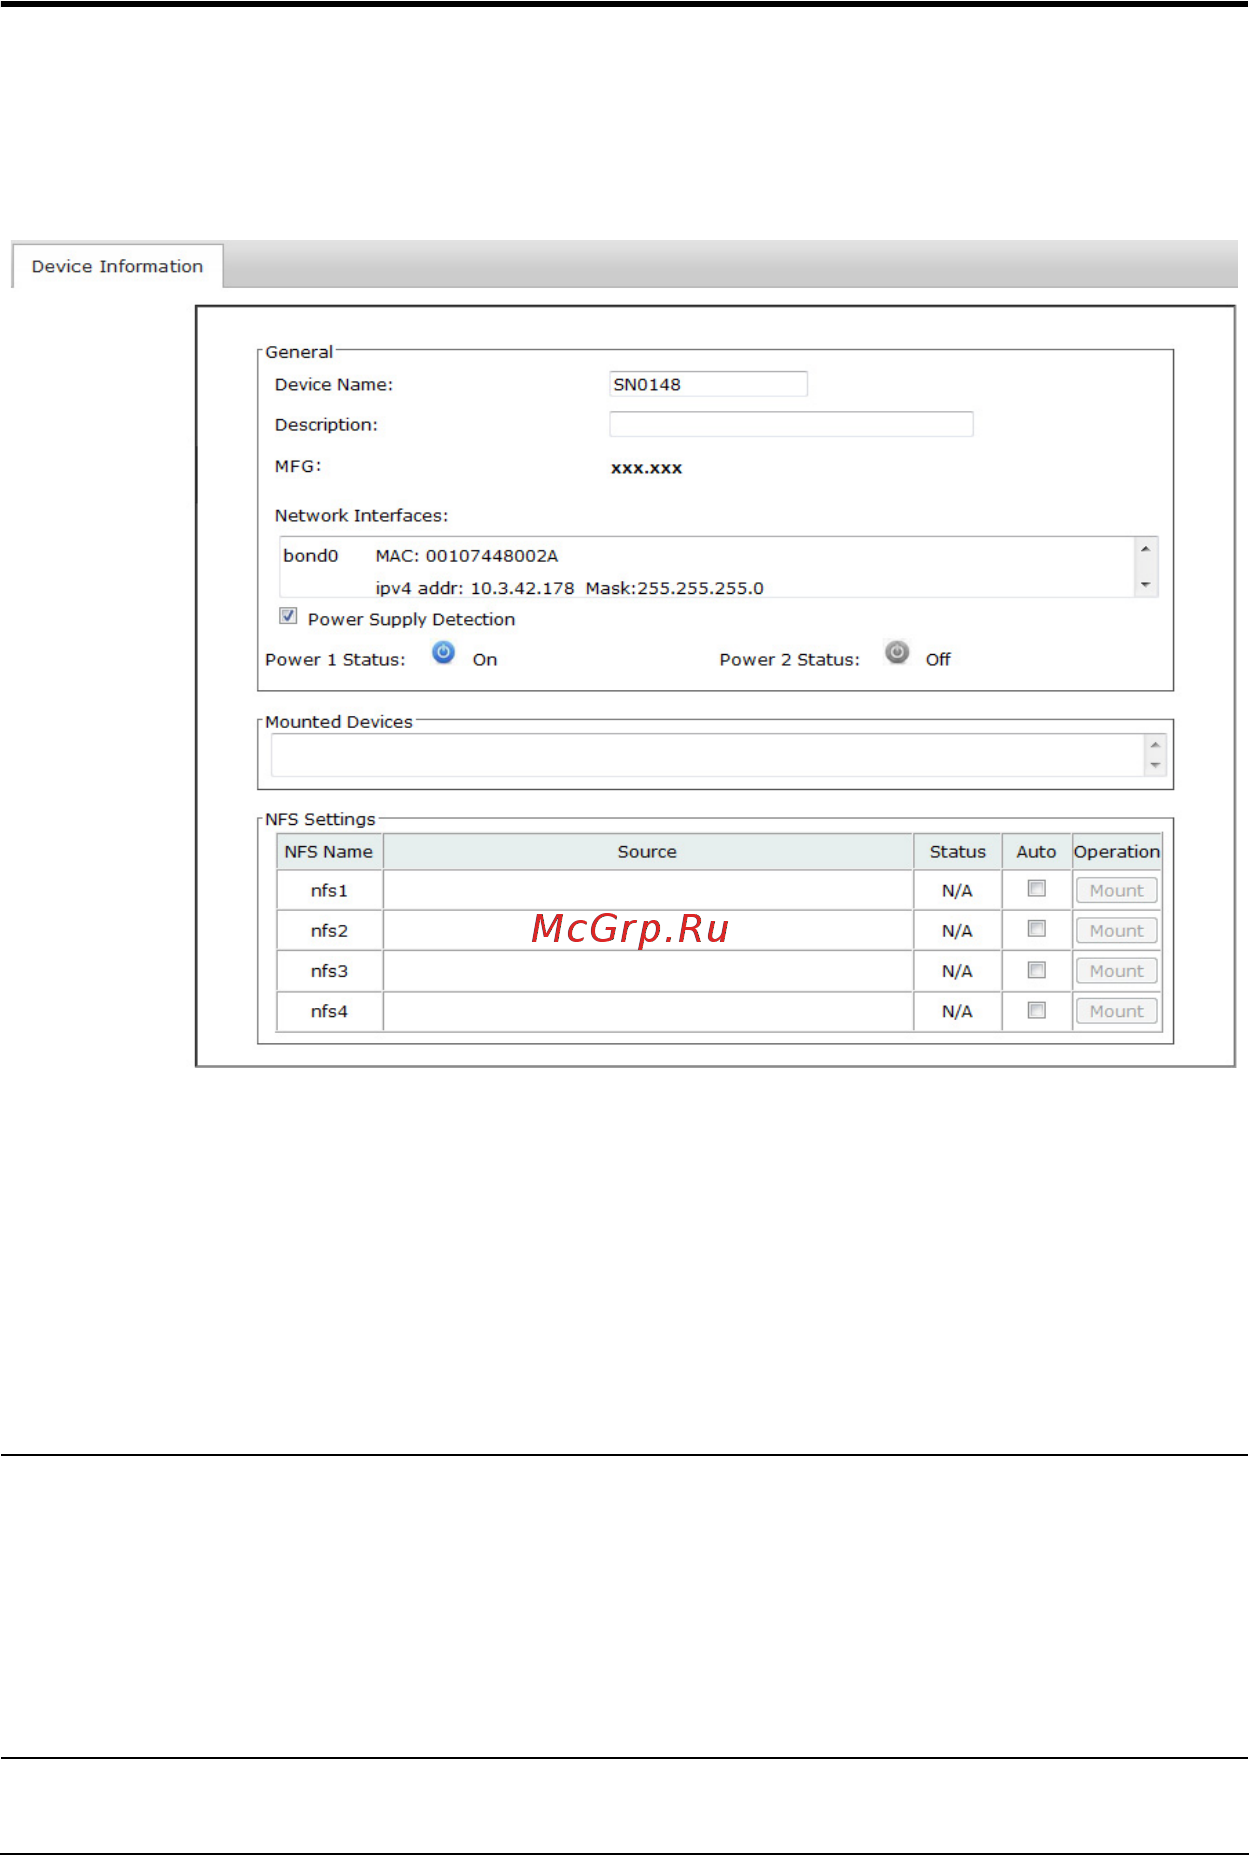Enable Auto checkbox for nfs3
The width and height of the screenshot is (1249, 1855).
pyautogui.click(x=1037, y=970)
